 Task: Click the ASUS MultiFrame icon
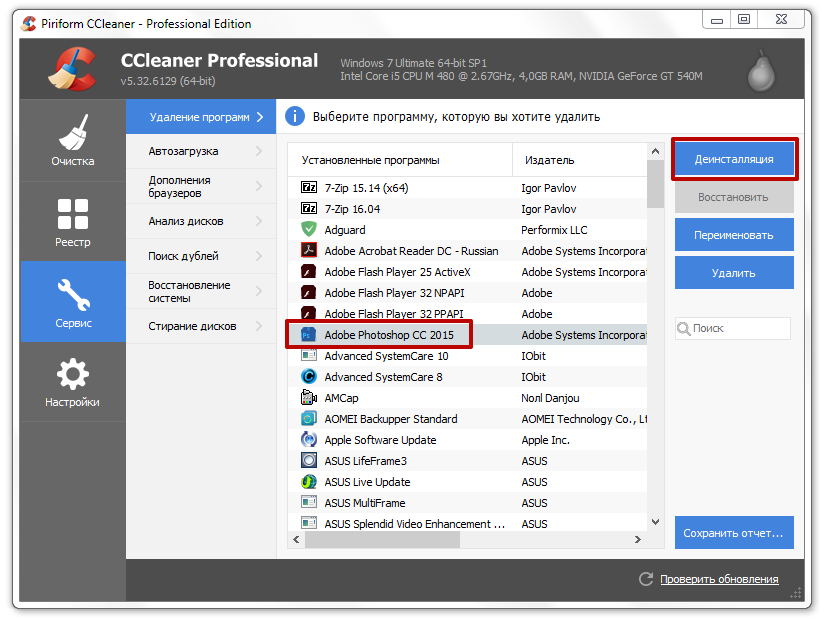tap(308, 502)
